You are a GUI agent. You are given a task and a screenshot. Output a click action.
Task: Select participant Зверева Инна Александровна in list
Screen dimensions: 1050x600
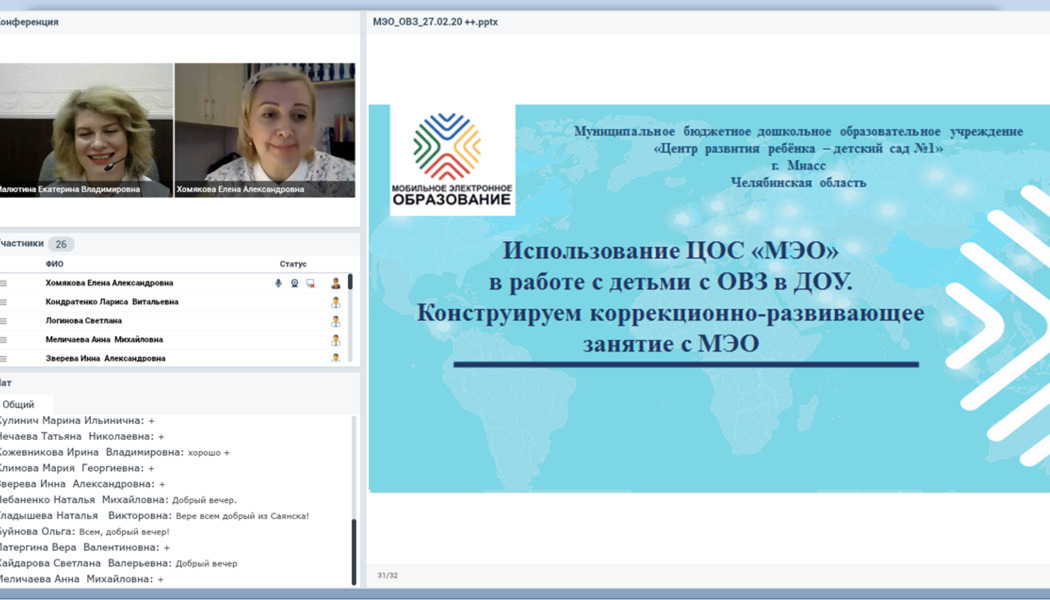pos(105,358)
